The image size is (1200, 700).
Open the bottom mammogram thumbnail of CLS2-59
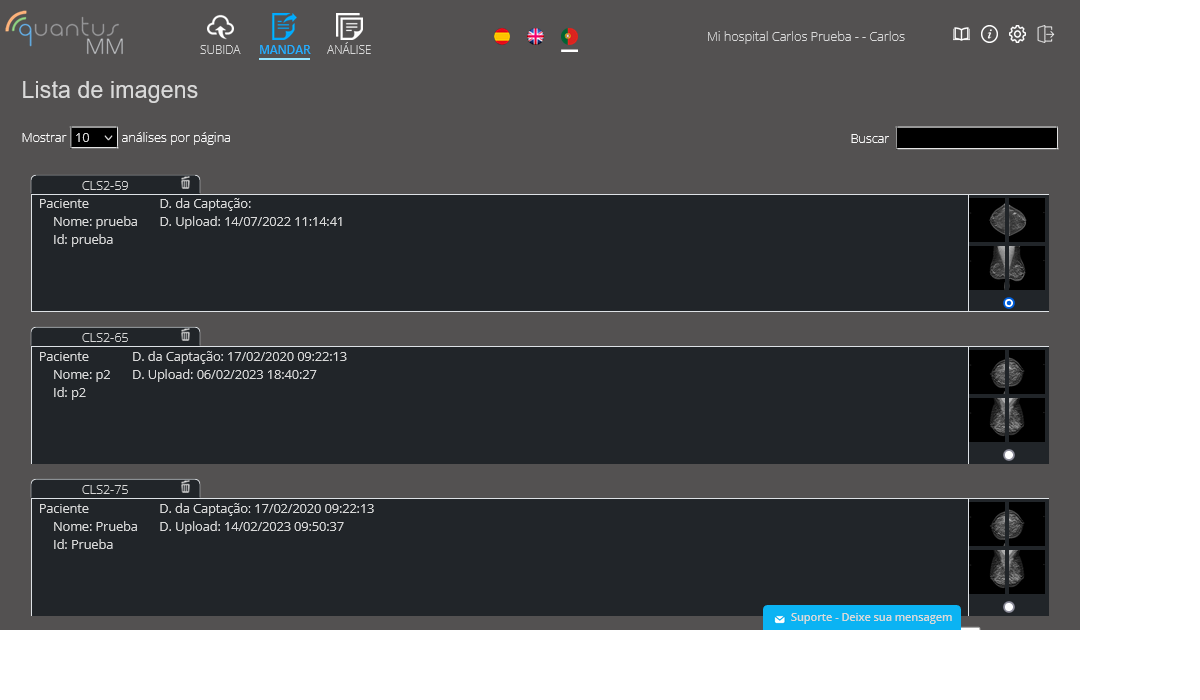point(1007,268)
